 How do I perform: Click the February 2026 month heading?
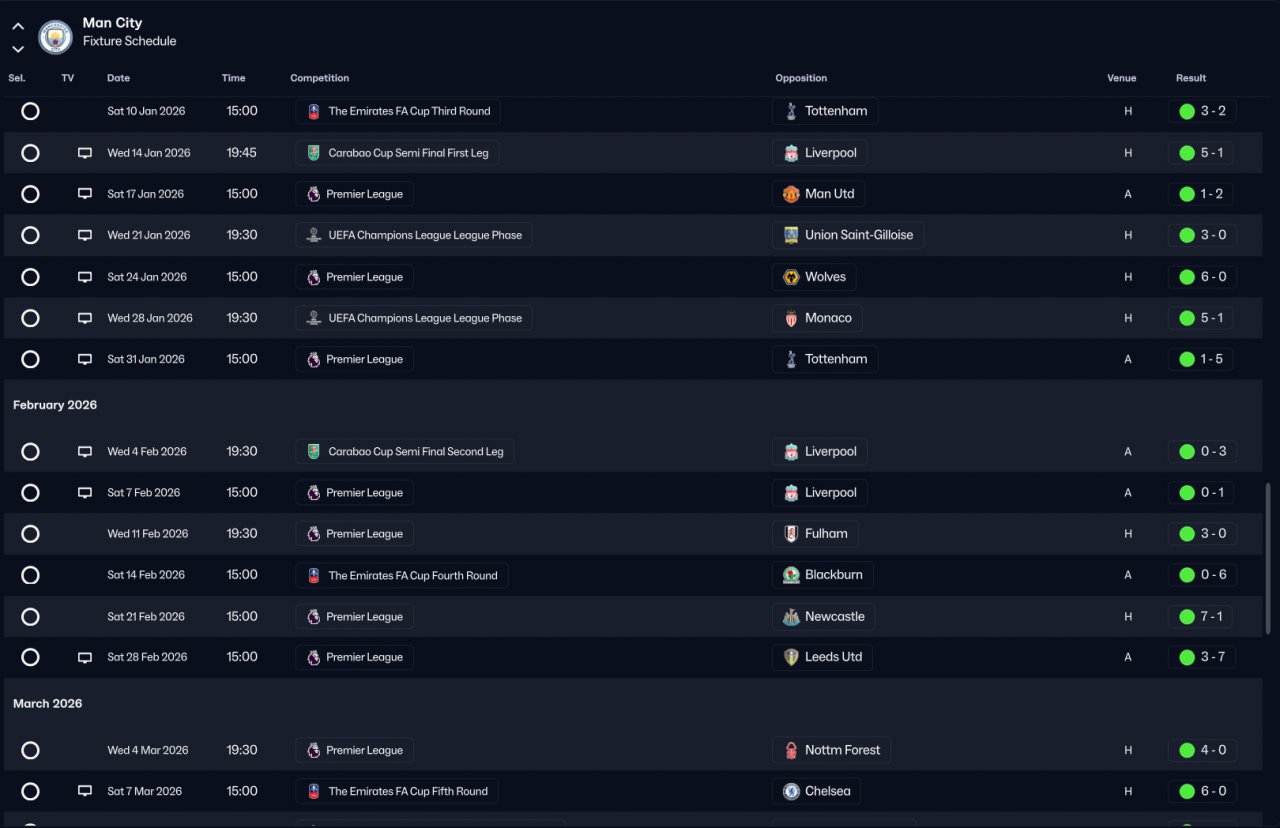[55, 405]
